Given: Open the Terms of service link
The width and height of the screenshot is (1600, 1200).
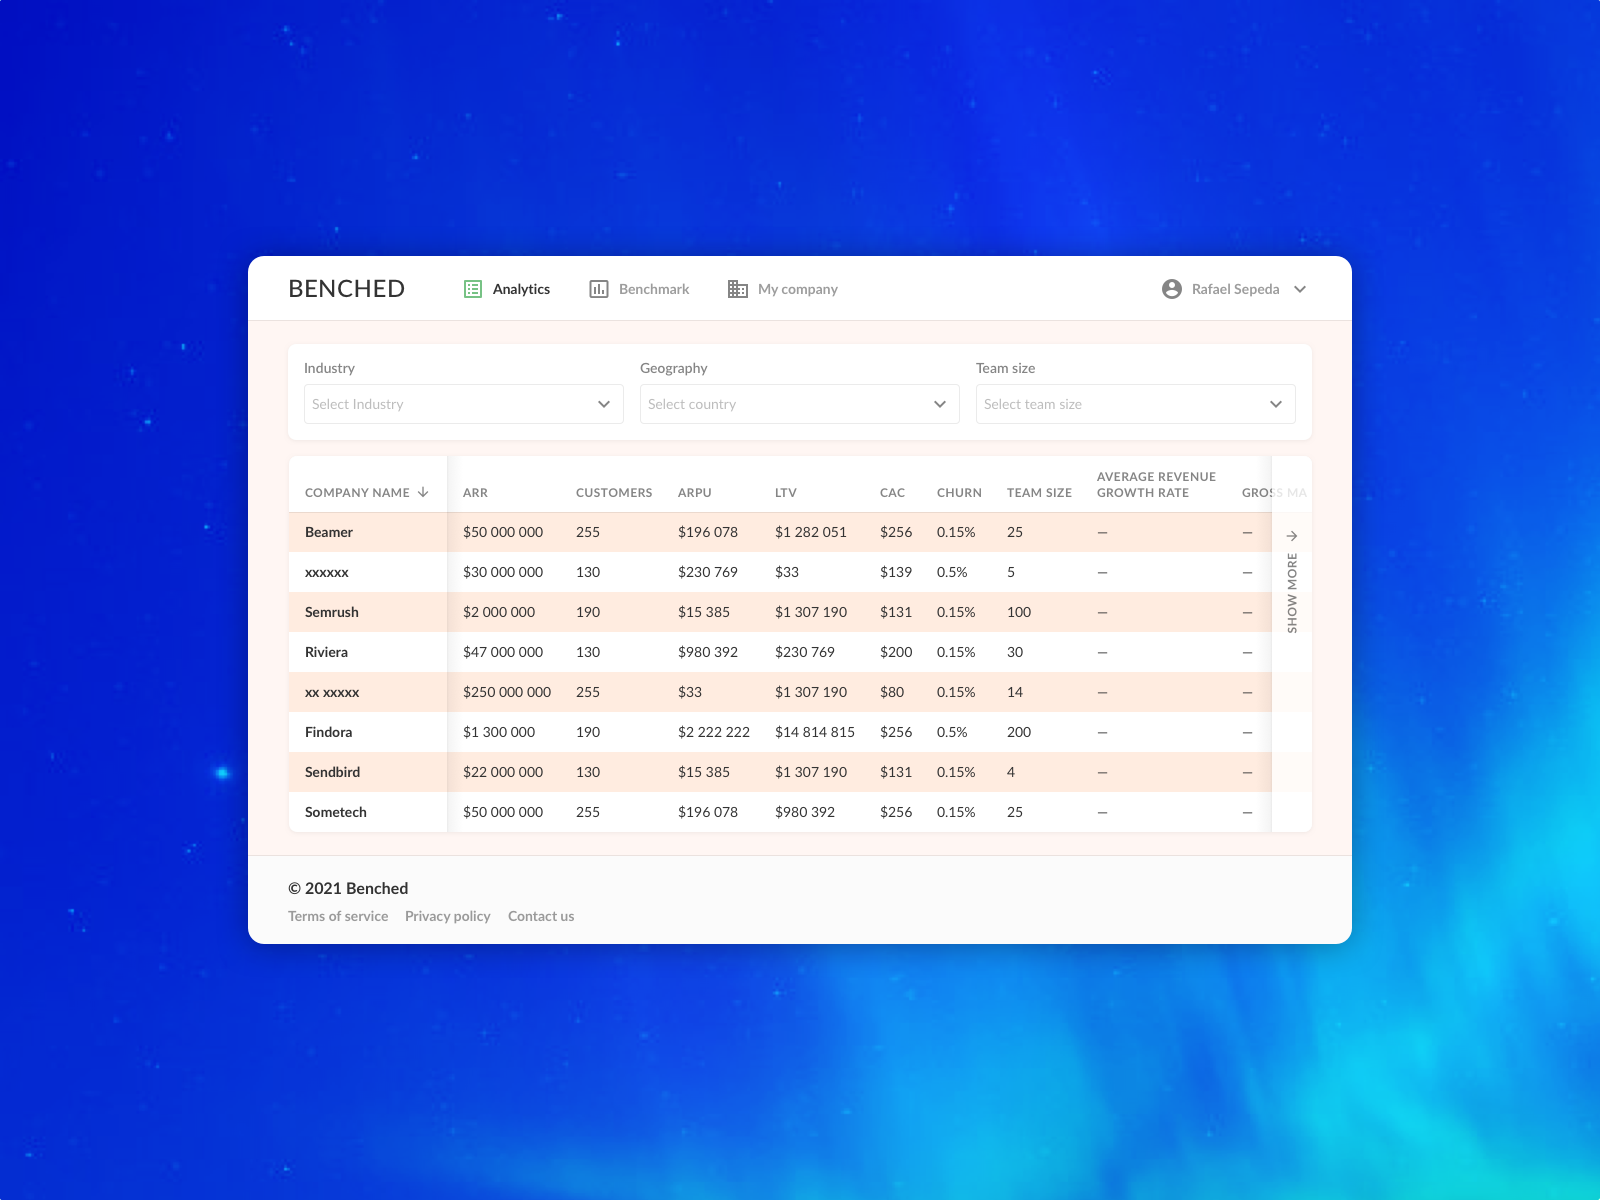Looking at the screenshot, I should (338, 916).
